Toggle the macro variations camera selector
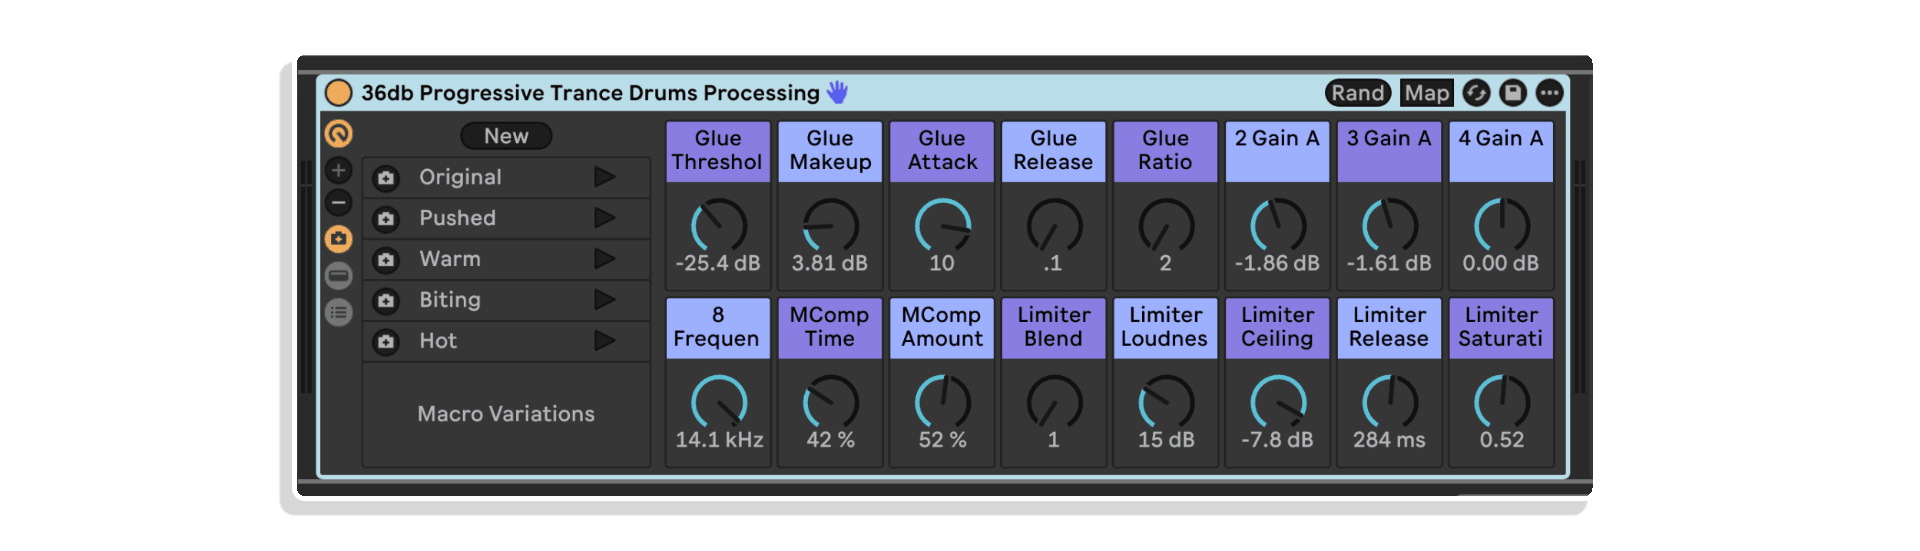The height and width of the screenshot is (551, 1920). point(339,239)
